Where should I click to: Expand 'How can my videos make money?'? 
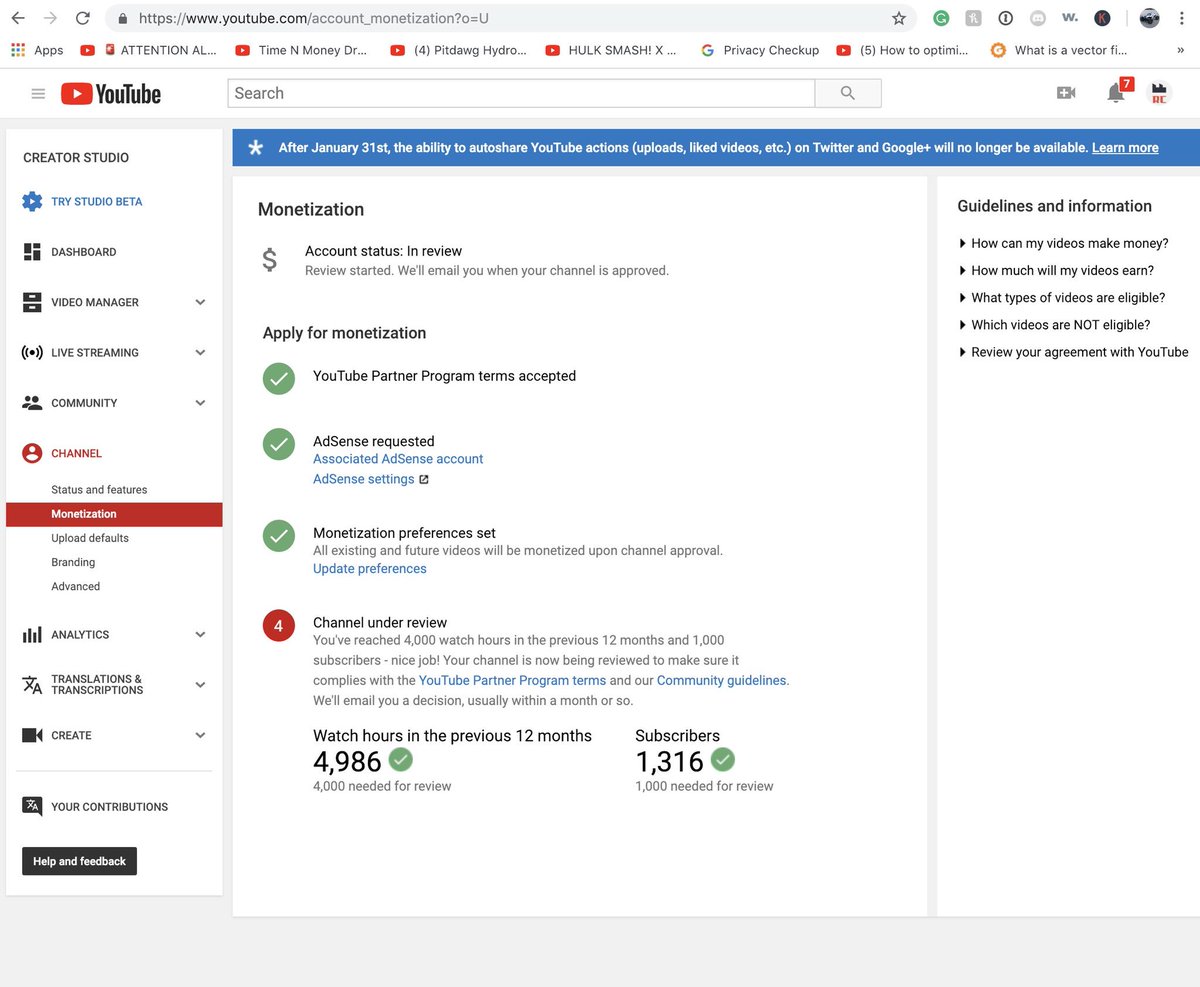tap(1064, 243)
